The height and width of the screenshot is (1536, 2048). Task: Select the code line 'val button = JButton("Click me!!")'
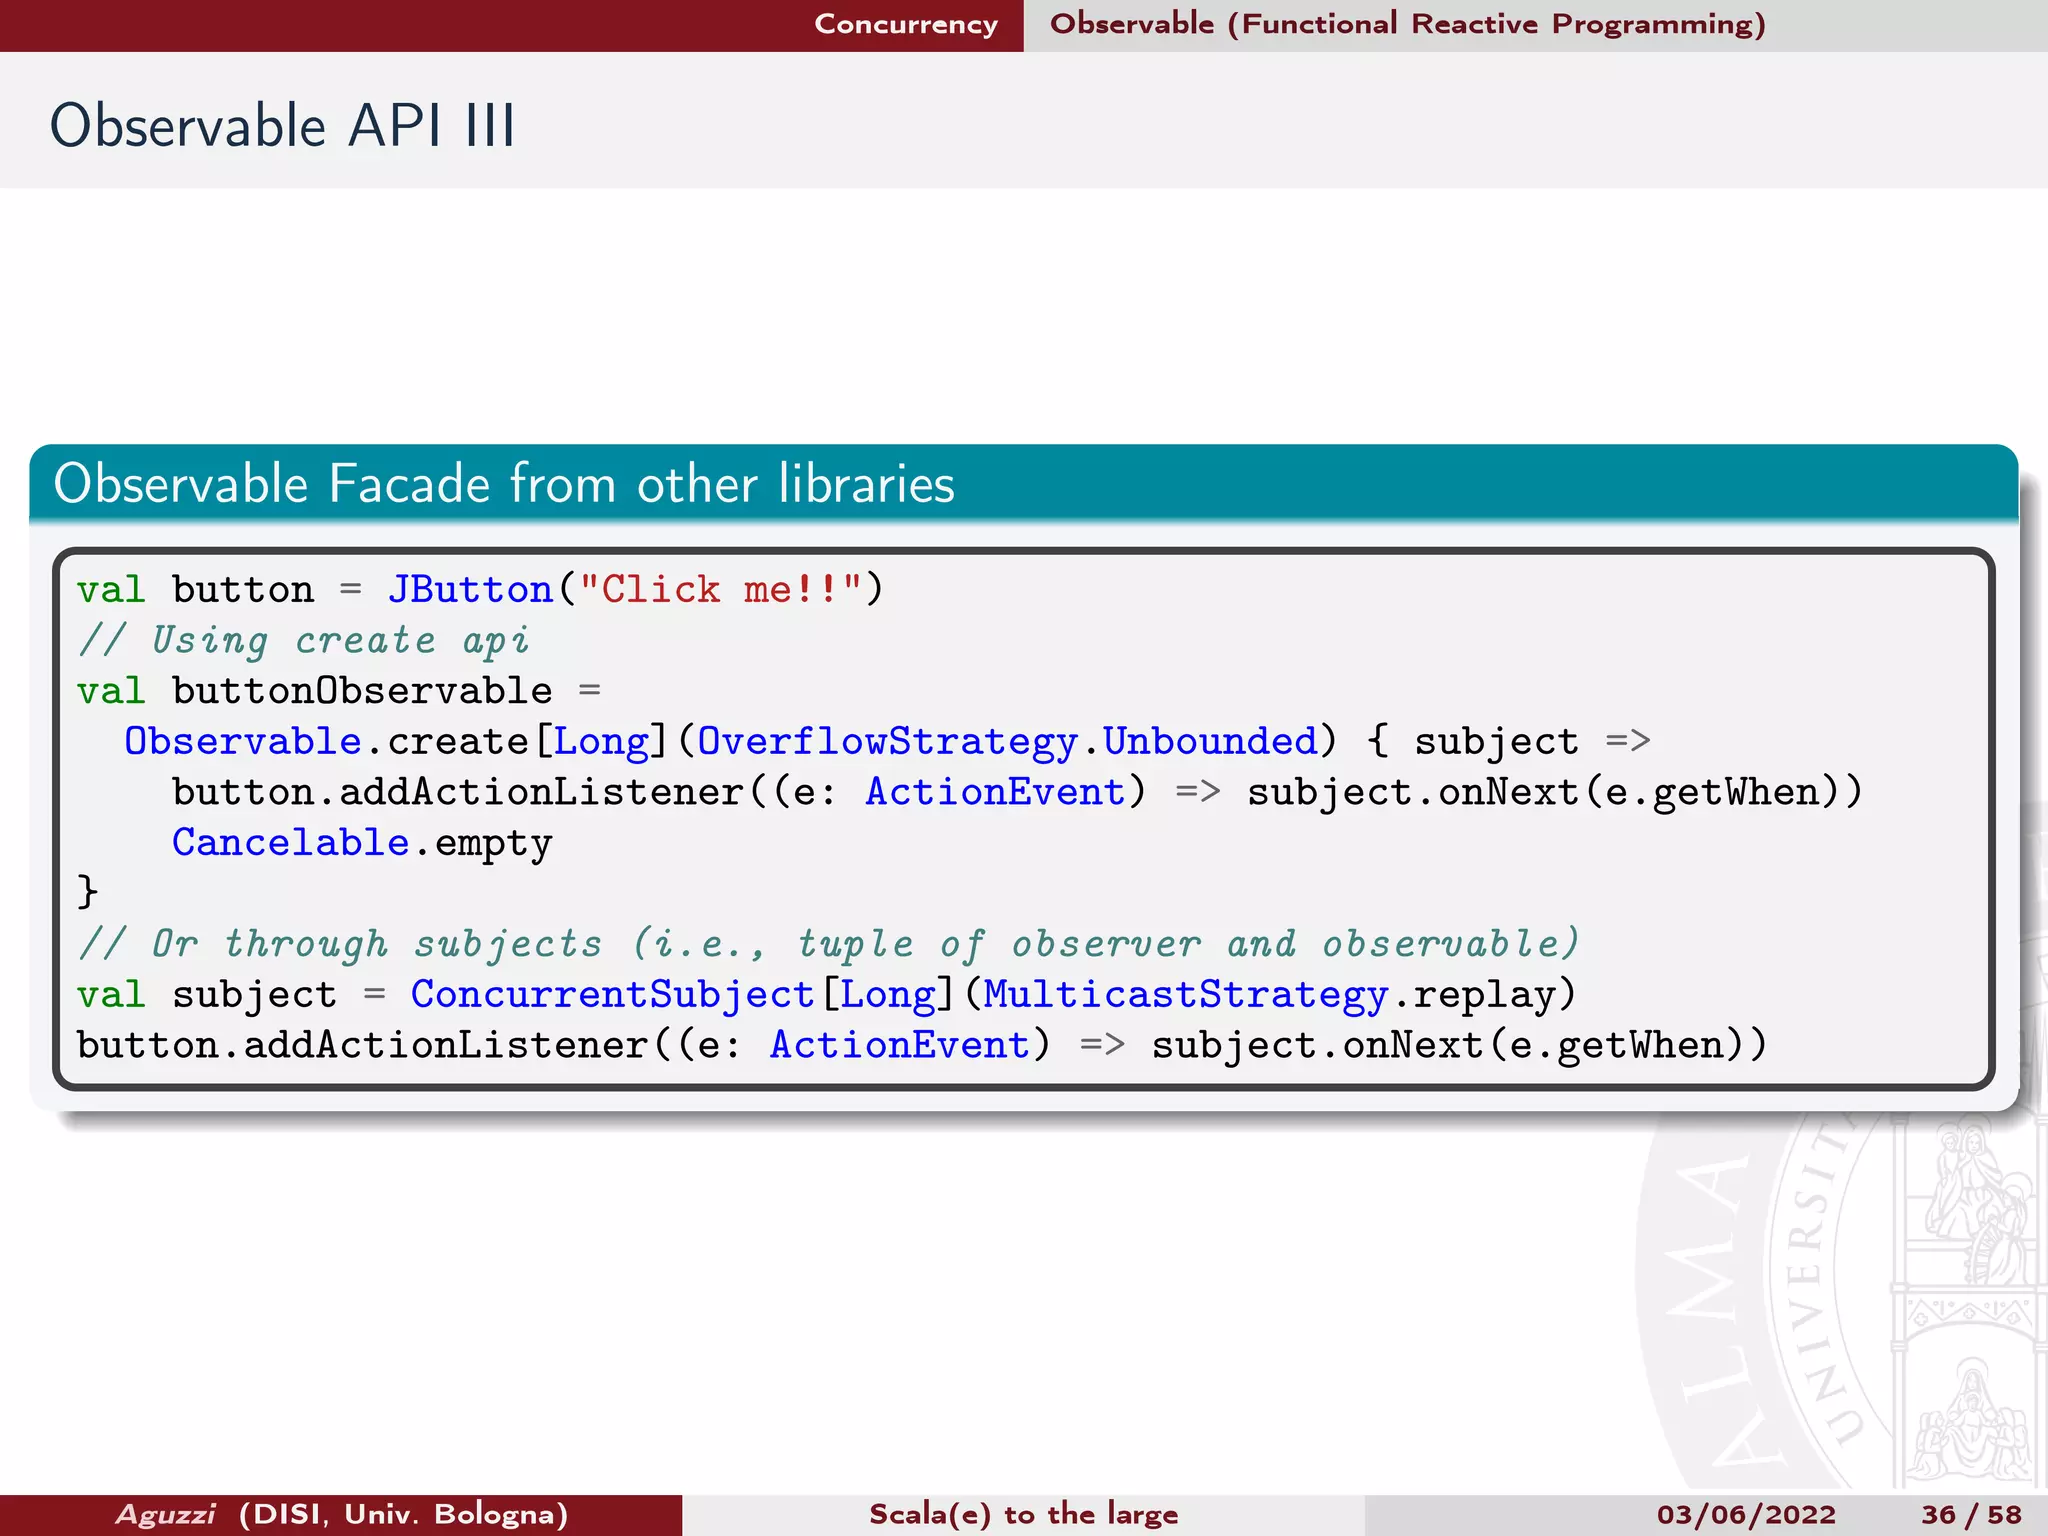pos(480,589)
